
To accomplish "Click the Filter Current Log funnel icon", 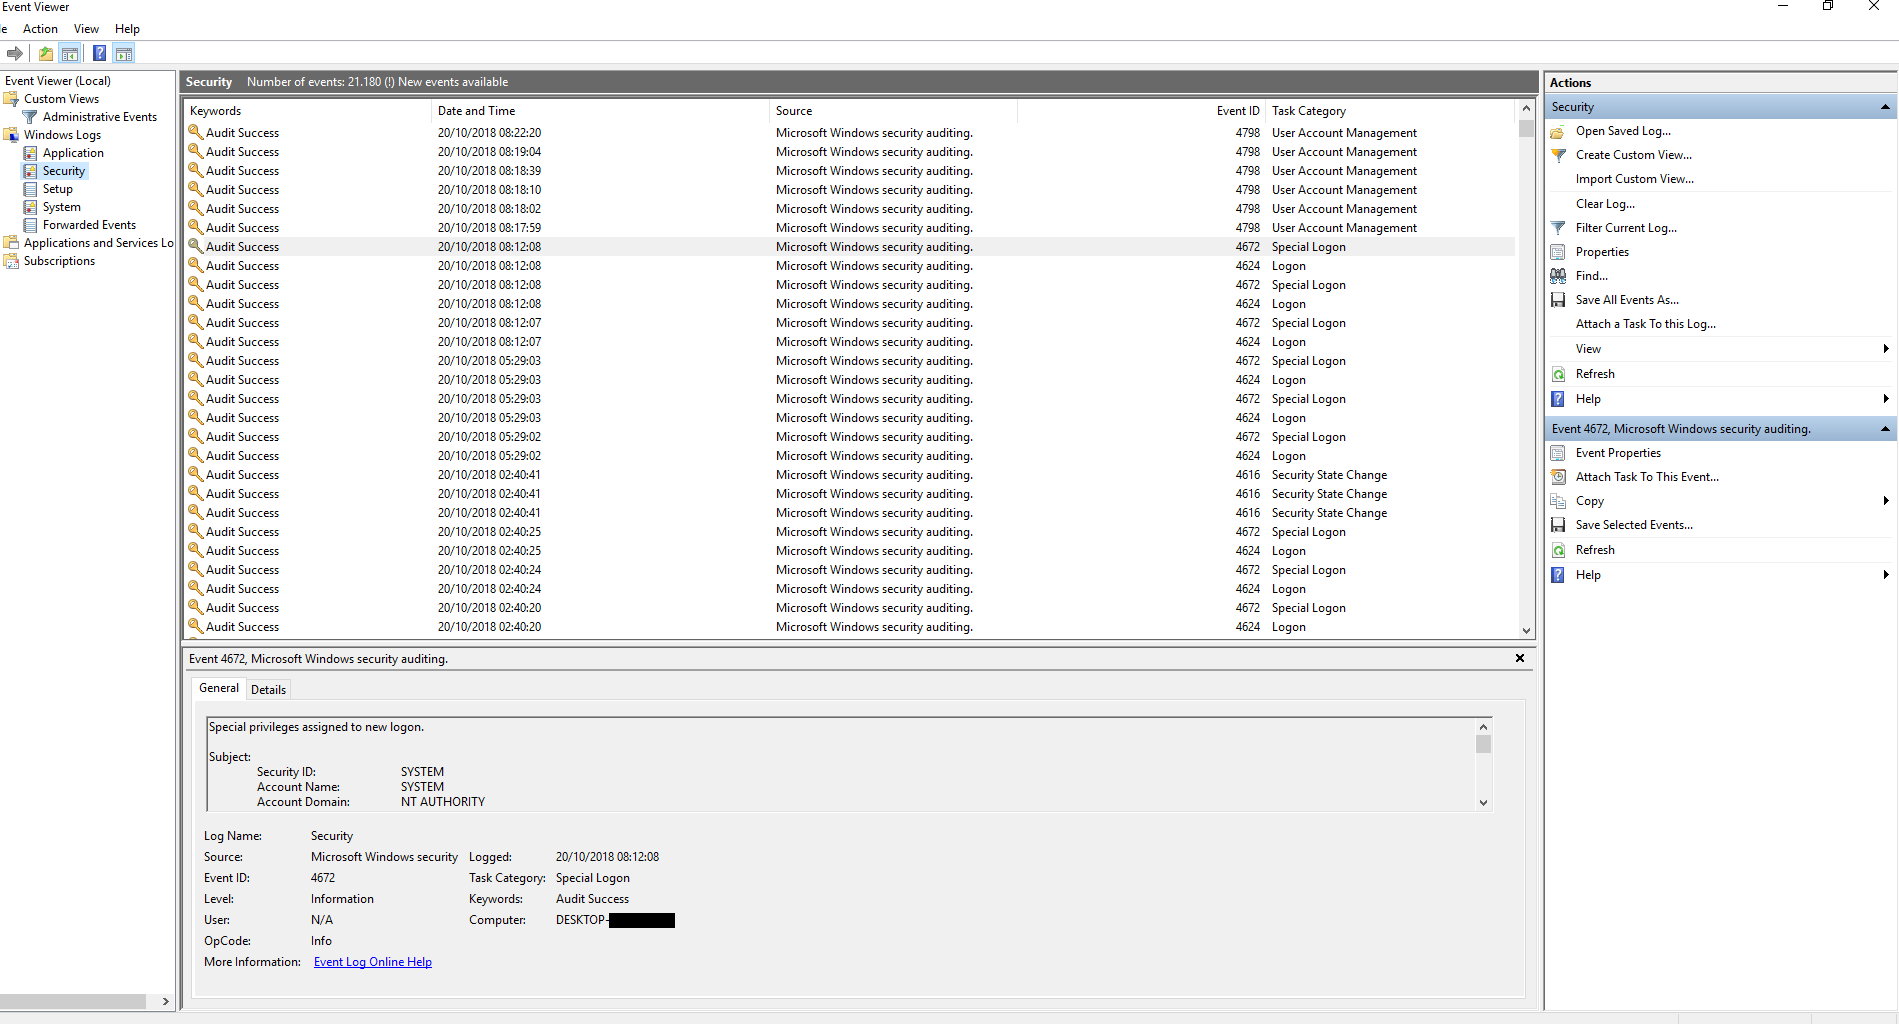I will pos(1558,229).
